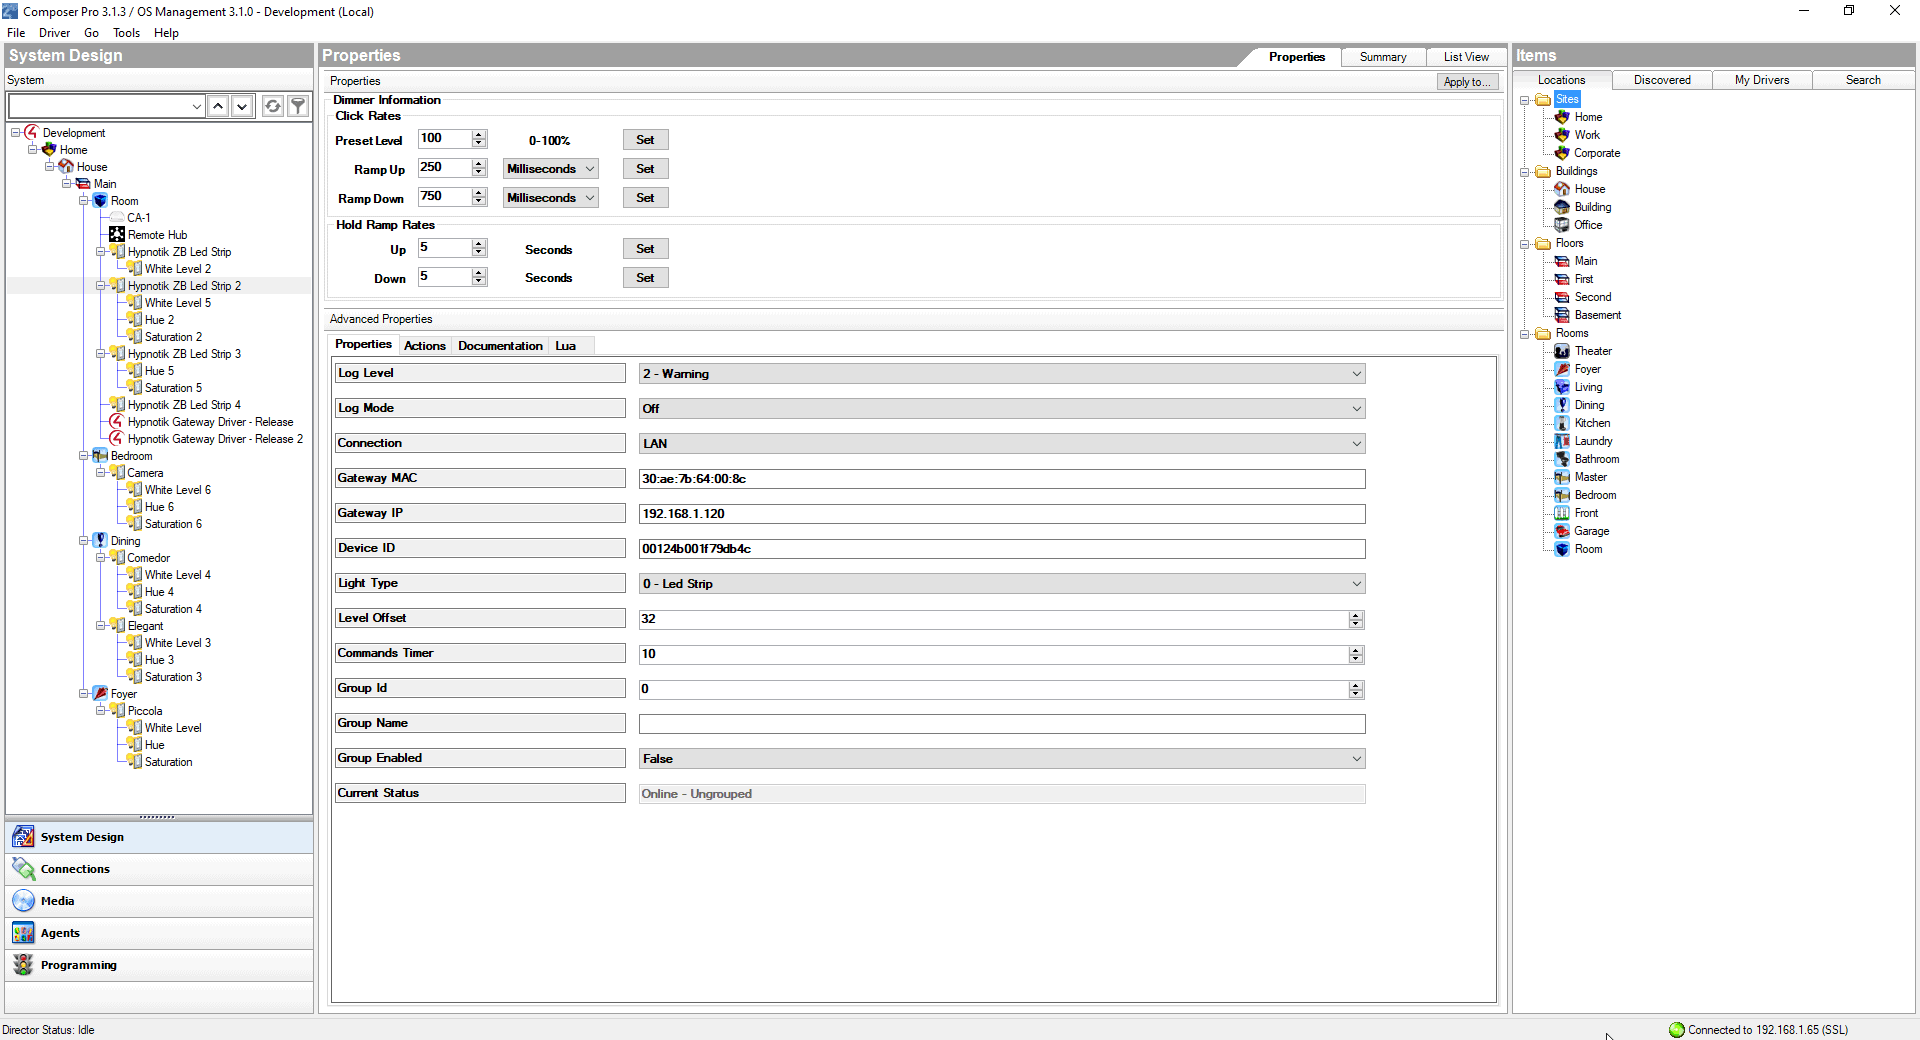Click the Preset Level stepper arrows

479,139
